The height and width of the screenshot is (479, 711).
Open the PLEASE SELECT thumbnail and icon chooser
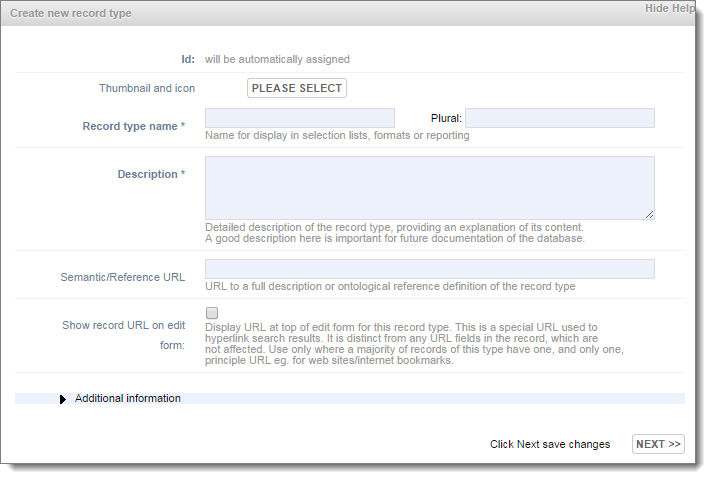click(297, 88)
